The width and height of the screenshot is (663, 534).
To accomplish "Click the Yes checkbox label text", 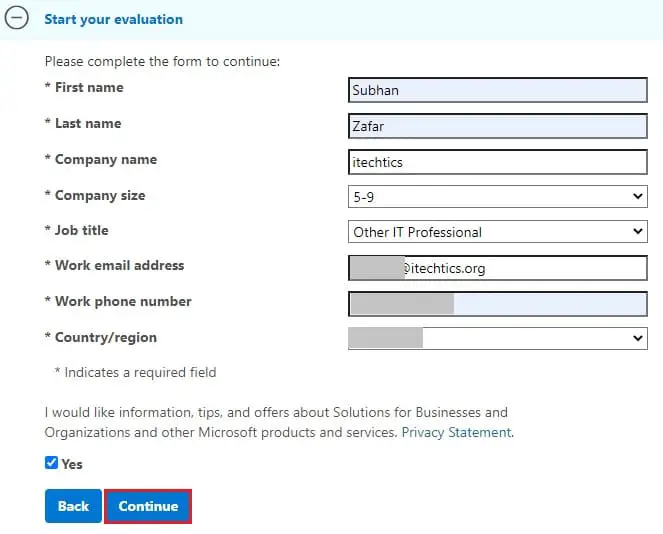I will pyautogui.click(x=72, y=464).
